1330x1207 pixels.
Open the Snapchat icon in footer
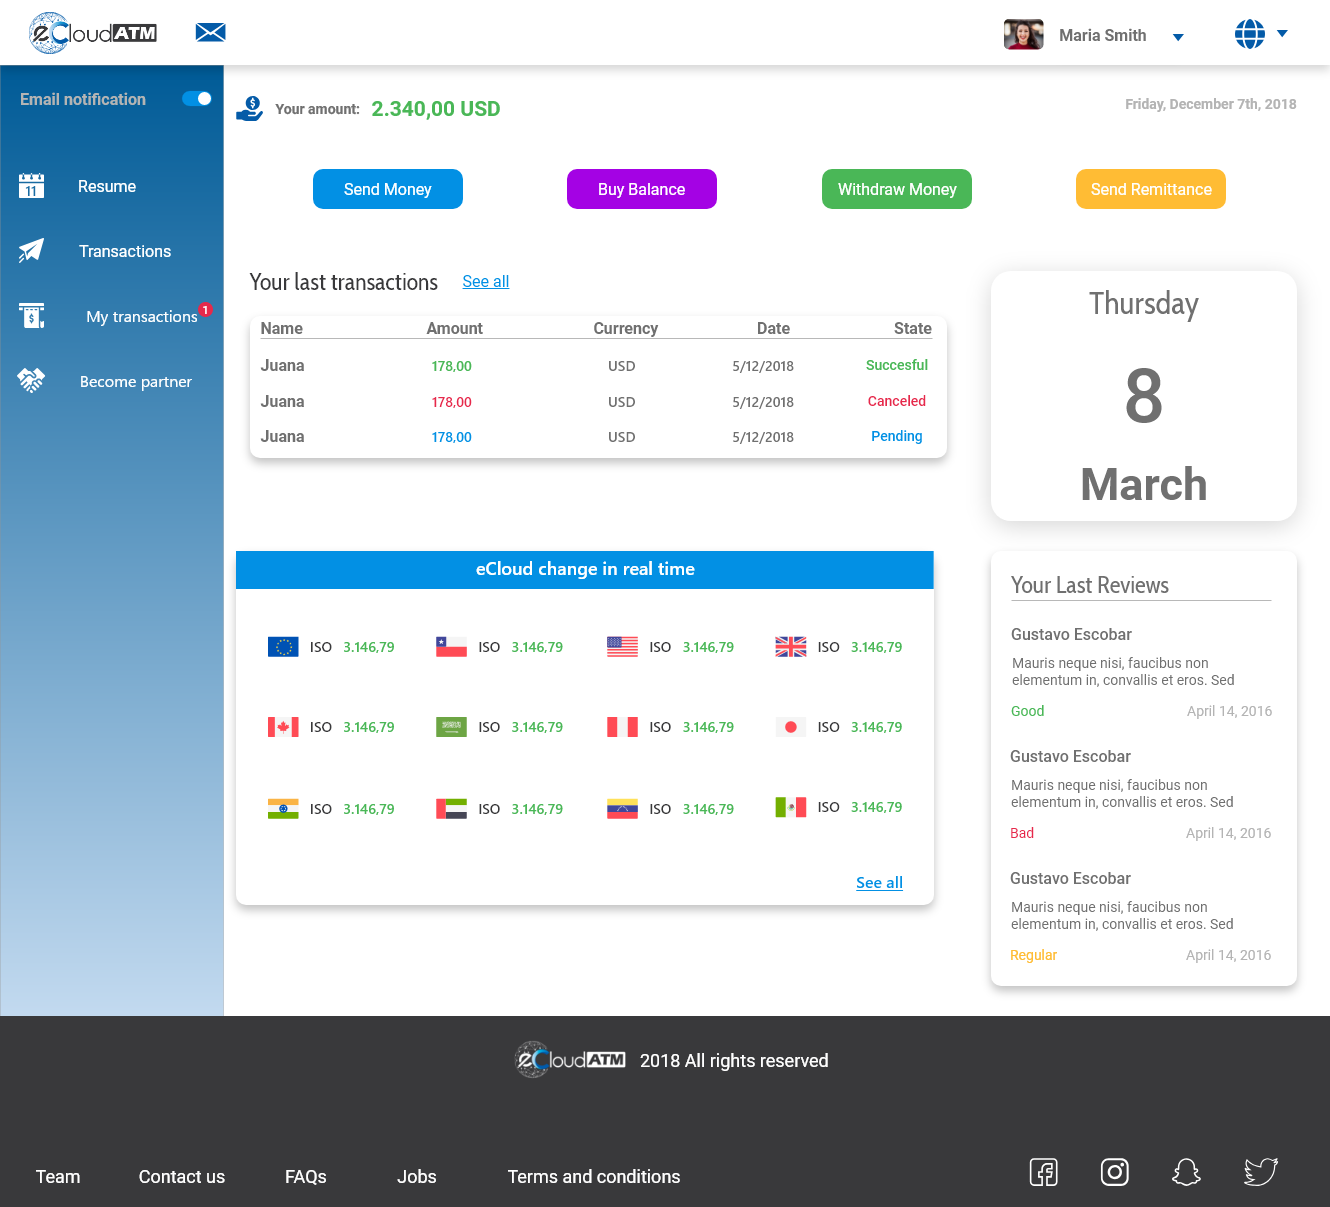pyautogui.click(x=1186, y=1172)
